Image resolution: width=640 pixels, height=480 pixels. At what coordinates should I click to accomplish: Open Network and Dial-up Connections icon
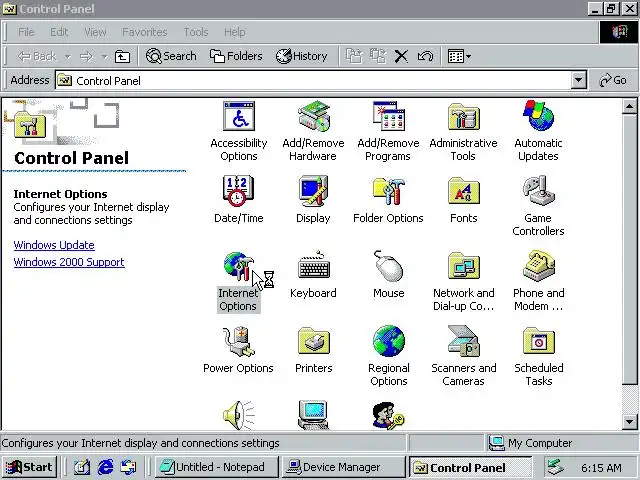463,266
